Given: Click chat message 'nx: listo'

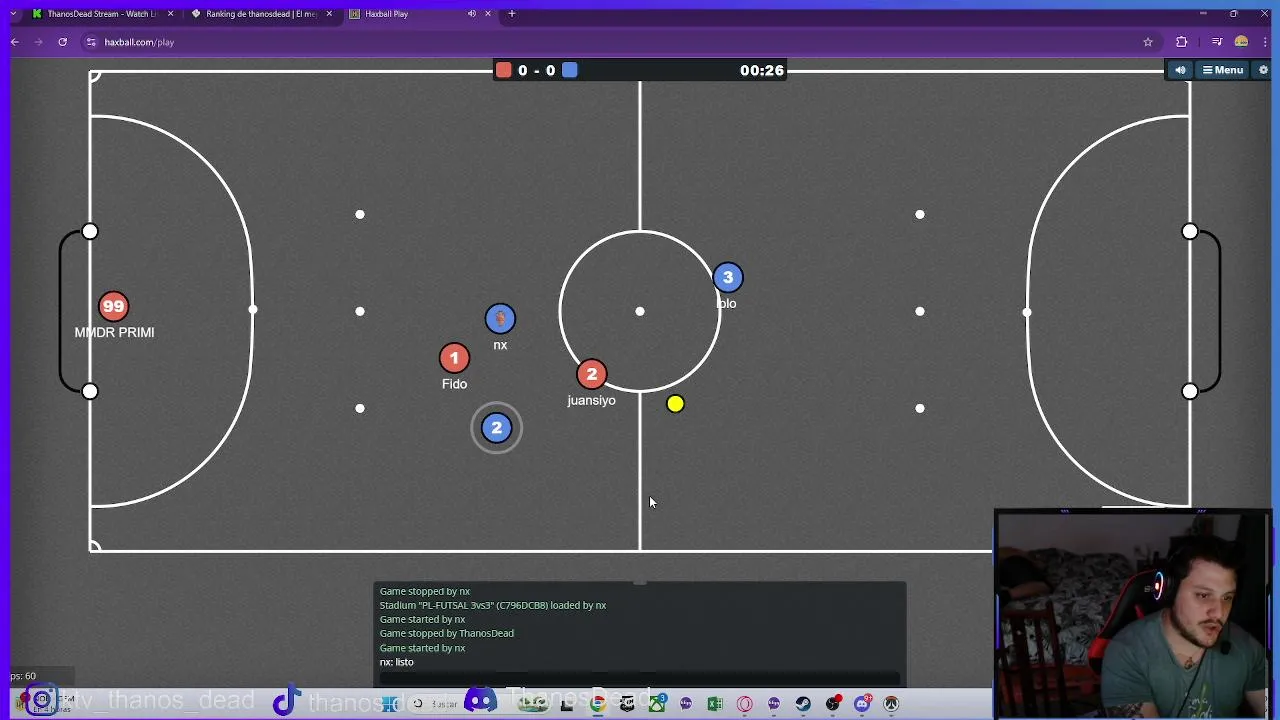Looking at the screenshot, I should tap(396, 662).
